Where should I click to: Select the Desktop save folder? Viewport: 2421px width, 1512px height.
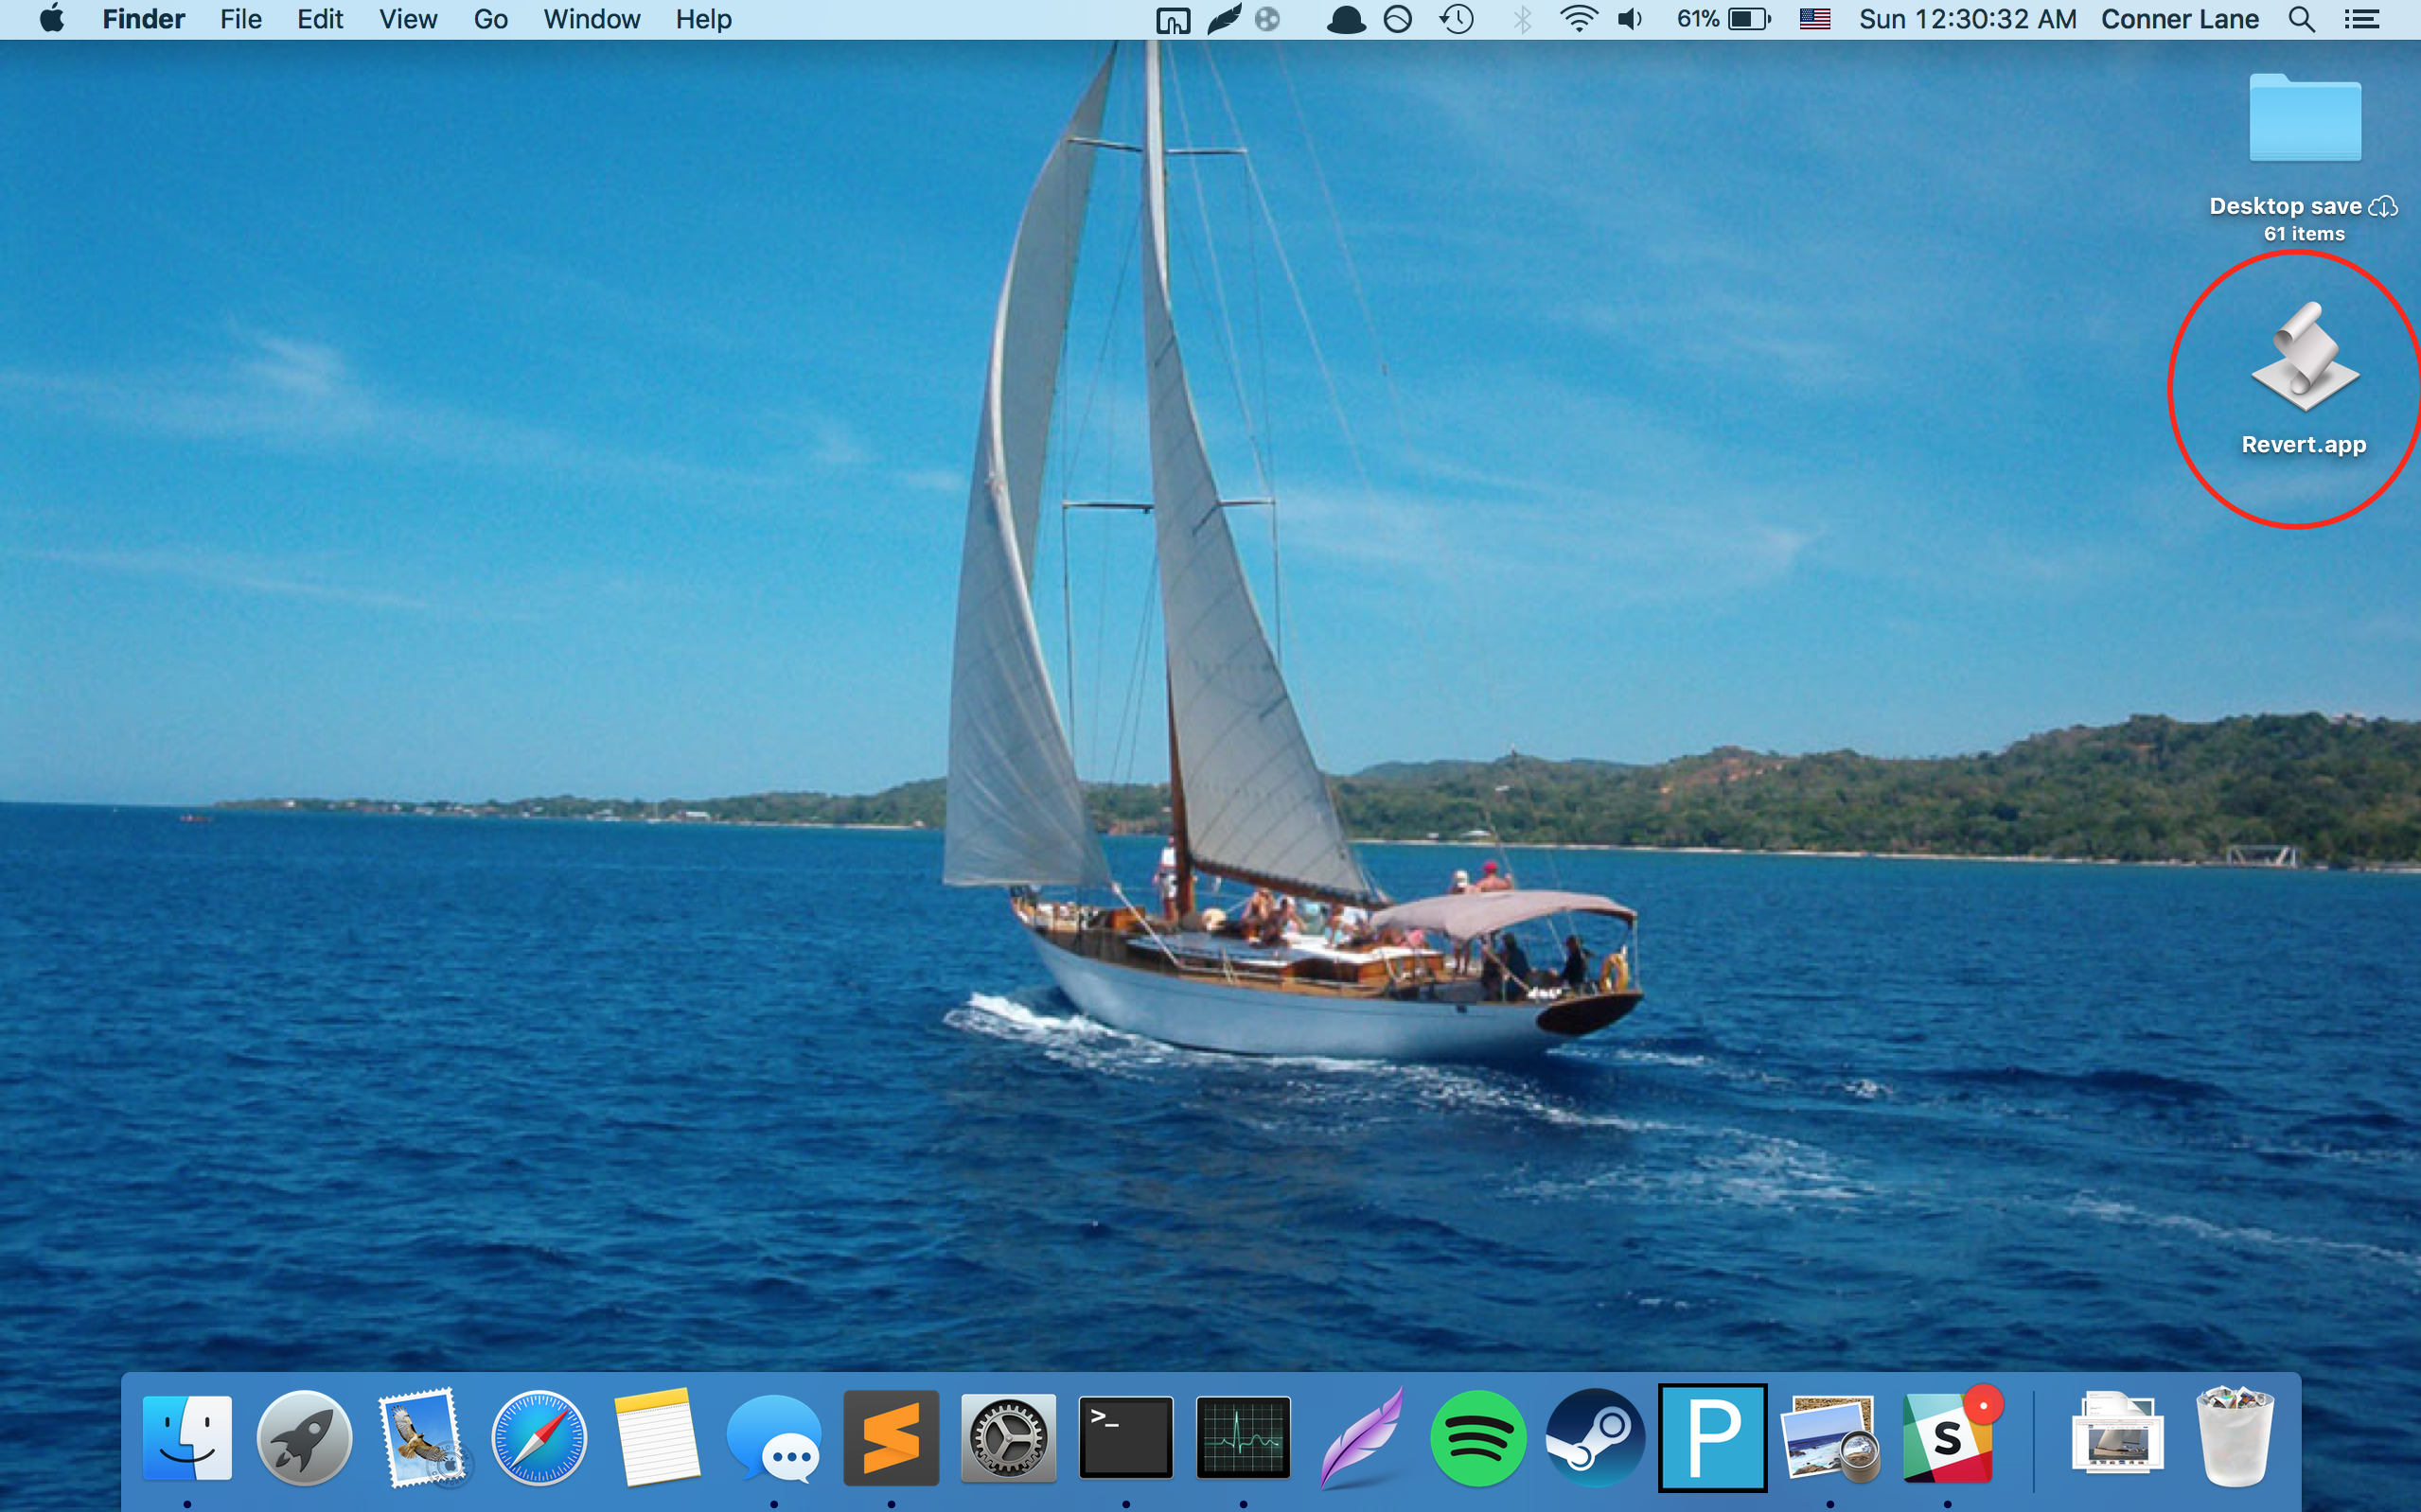point(2304,120)
